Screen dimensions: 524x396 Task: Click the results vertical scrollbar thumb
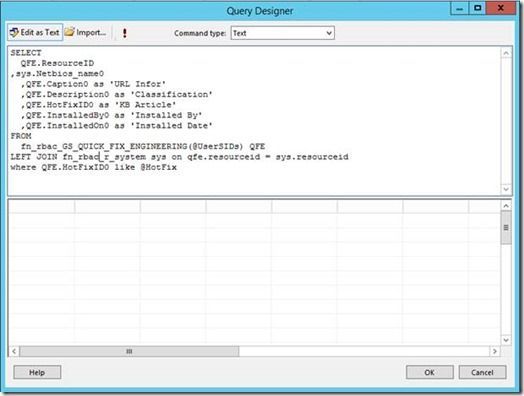coord(506,228)
